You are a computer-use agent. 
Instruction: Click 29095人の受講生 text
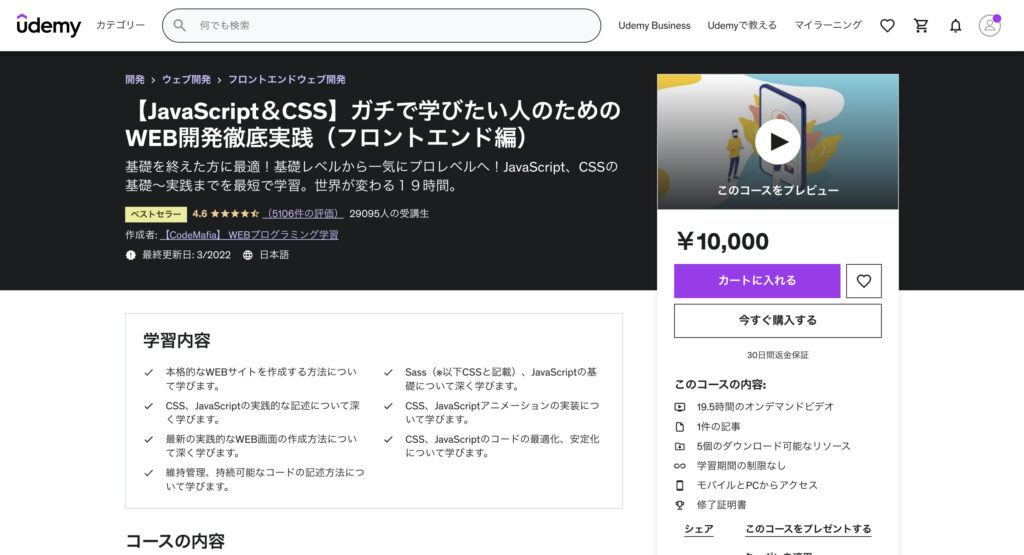coord(389,214)
